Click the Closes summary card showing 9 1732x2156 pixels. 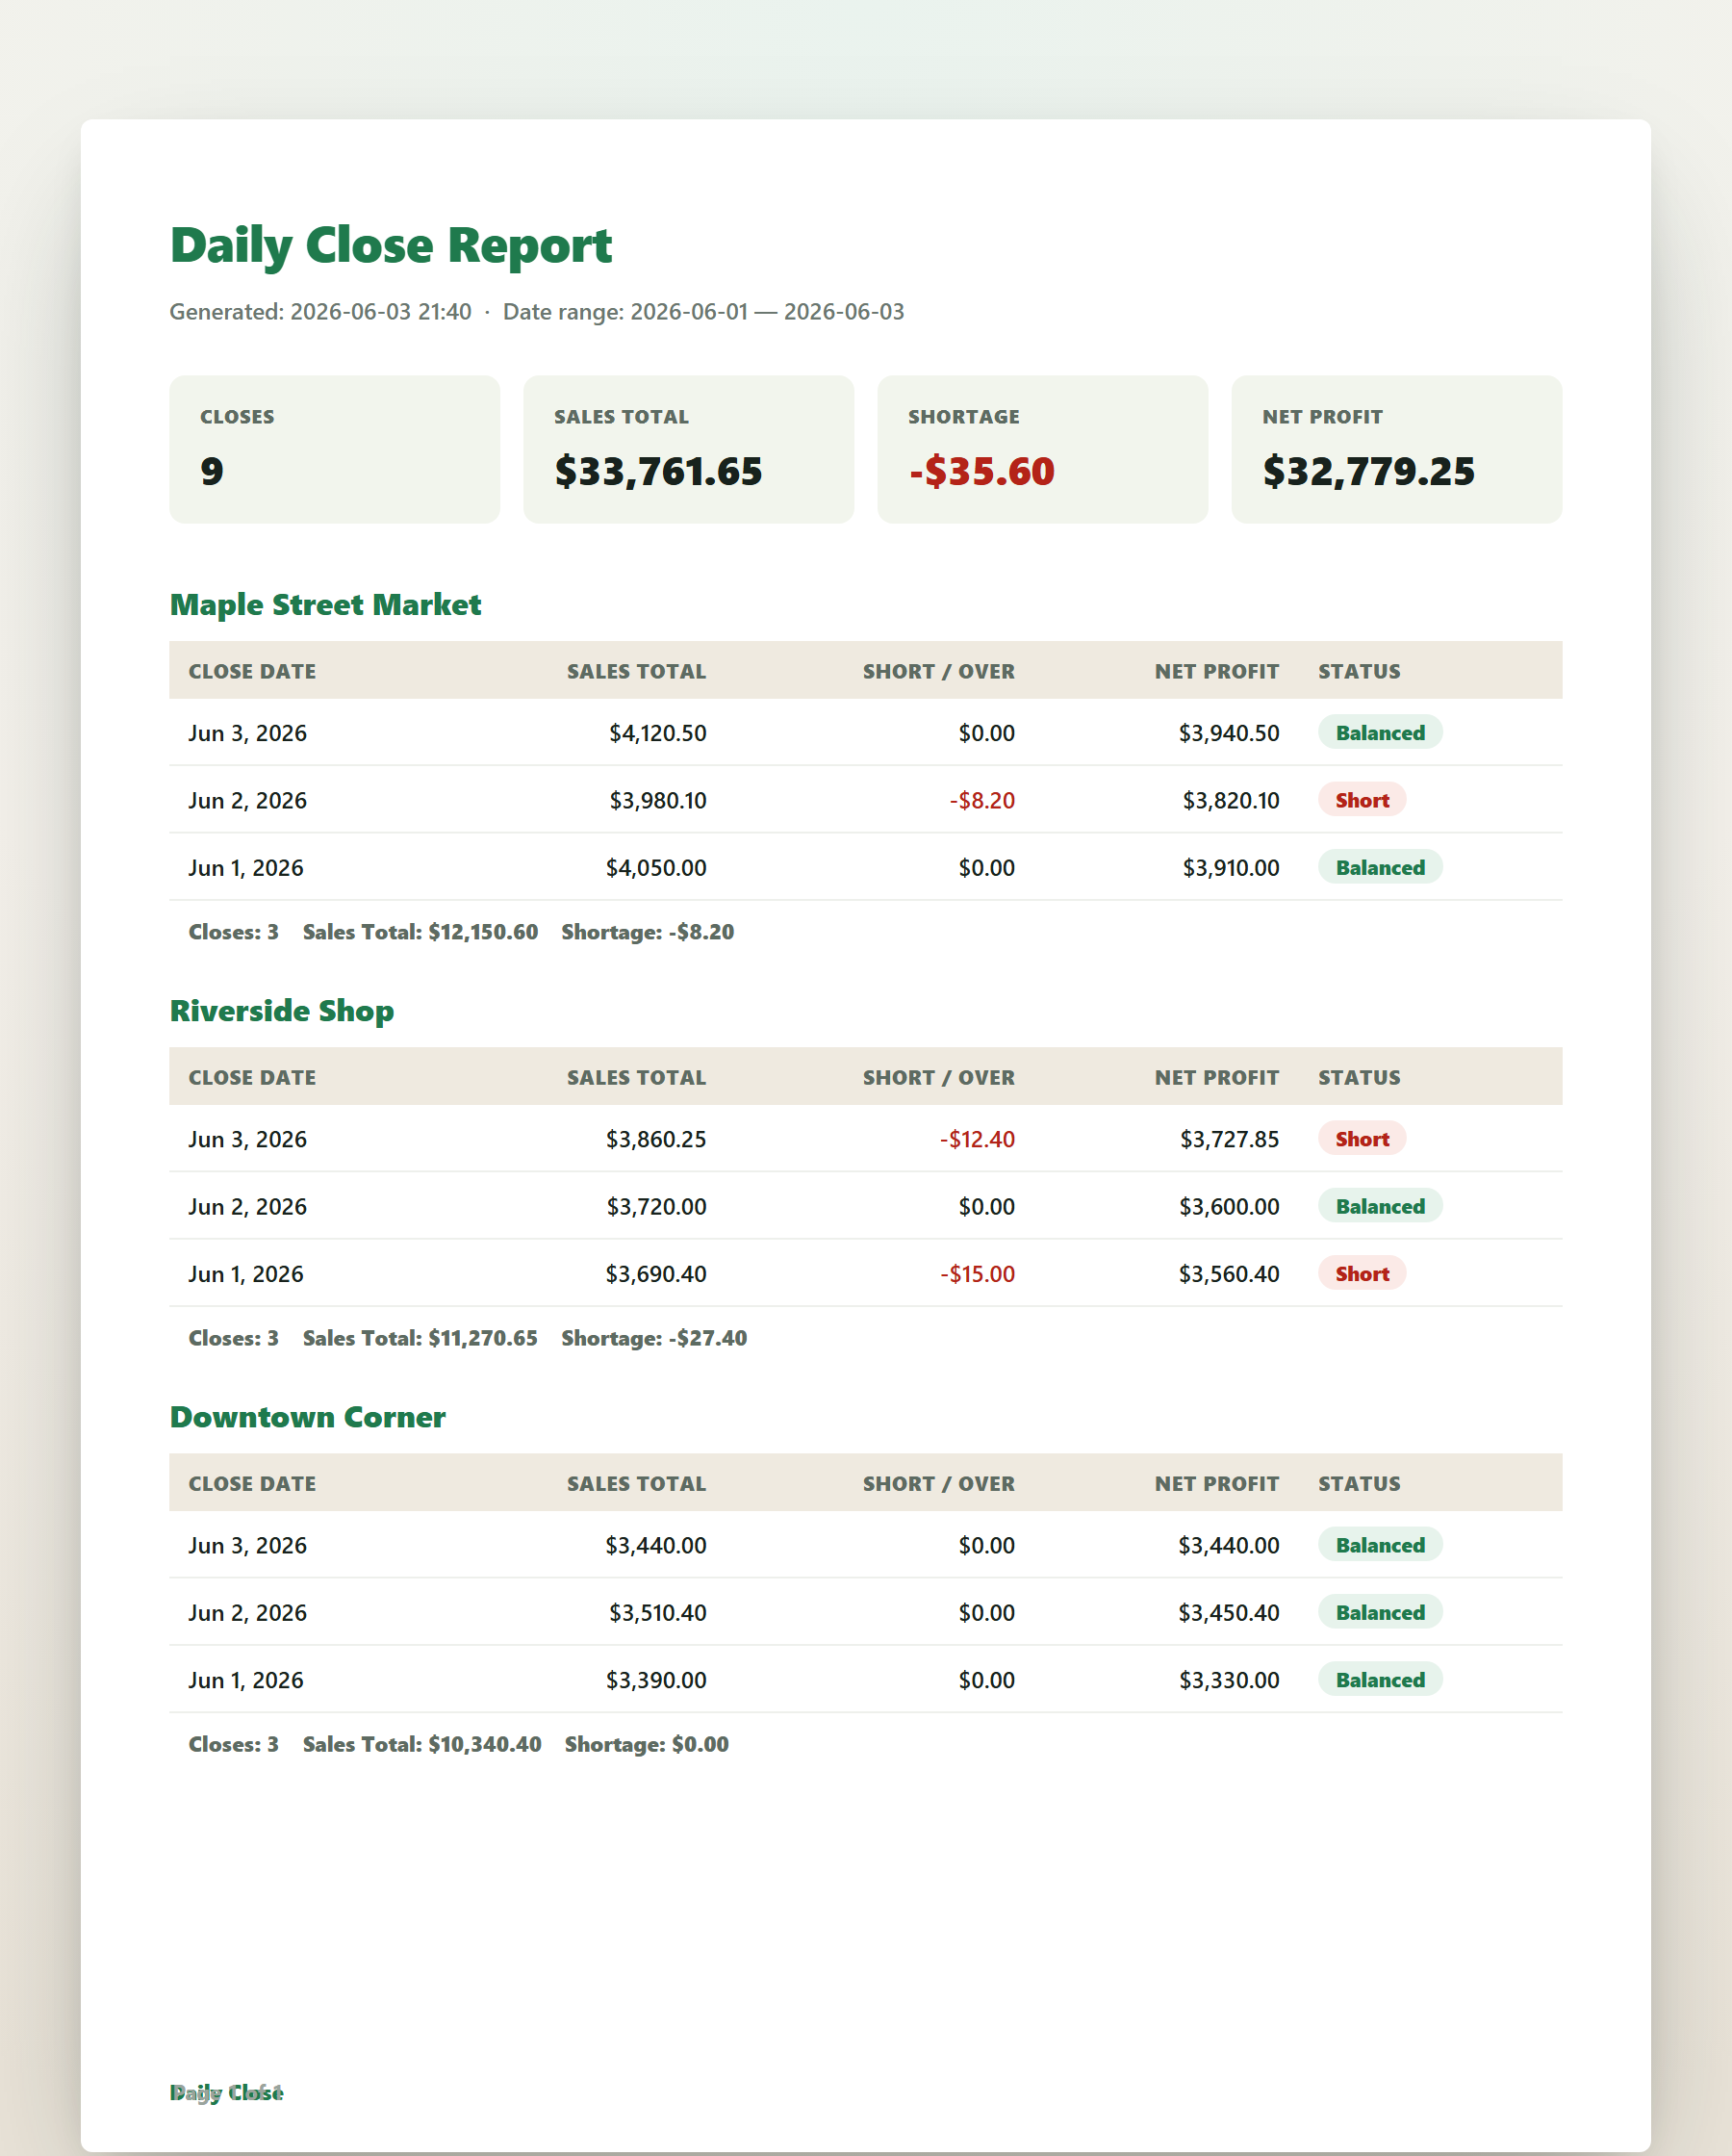pyautogui.click(x=334, y=449)
